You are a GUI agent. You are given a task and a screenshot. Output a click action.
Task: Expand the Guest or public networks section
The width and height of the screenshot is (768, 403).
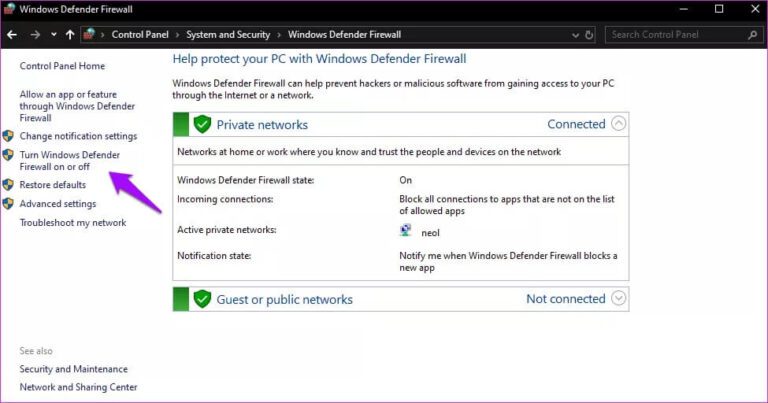point(618,298)
